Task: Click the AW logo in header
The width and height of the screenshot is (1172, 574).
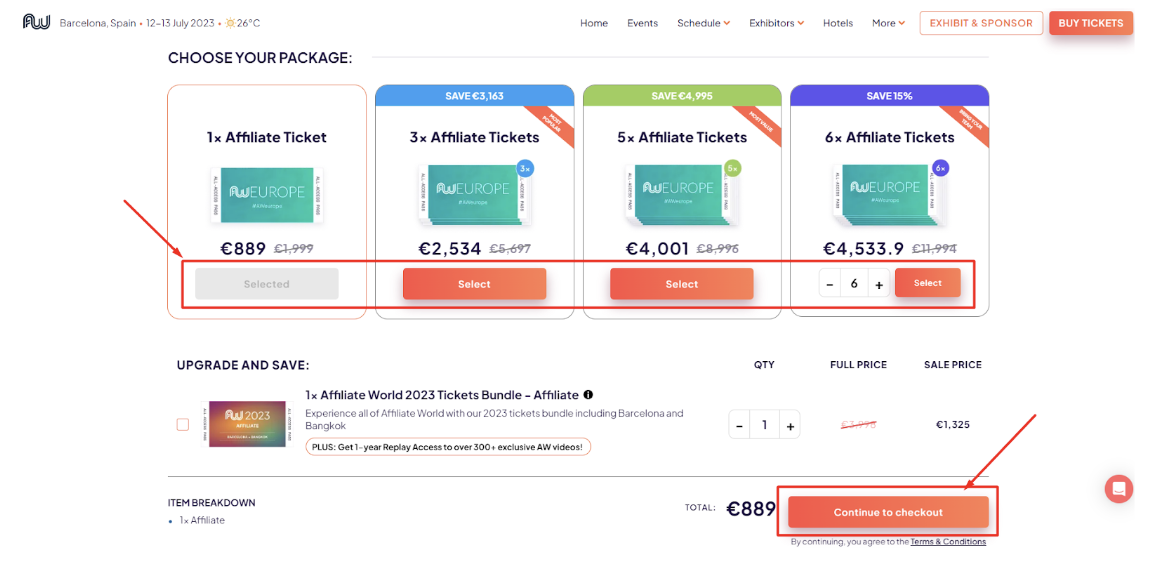Action: pos(36,22)
